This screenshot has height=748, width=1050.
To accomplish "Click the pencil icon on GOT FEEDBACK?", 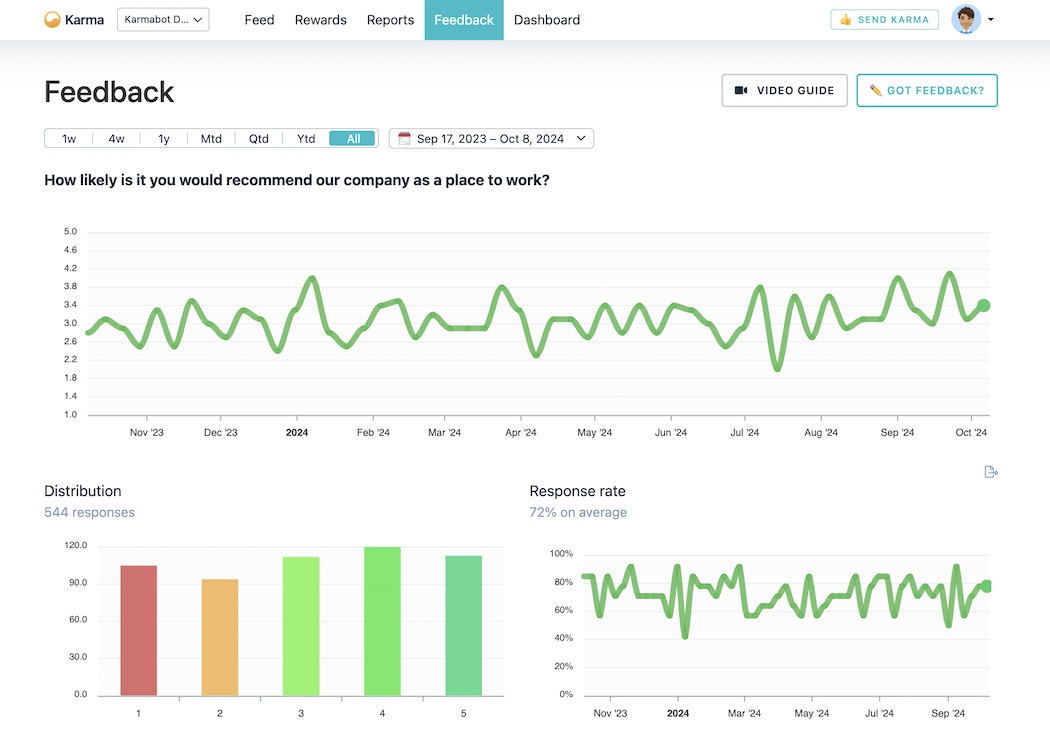I will tap(874, 90).
